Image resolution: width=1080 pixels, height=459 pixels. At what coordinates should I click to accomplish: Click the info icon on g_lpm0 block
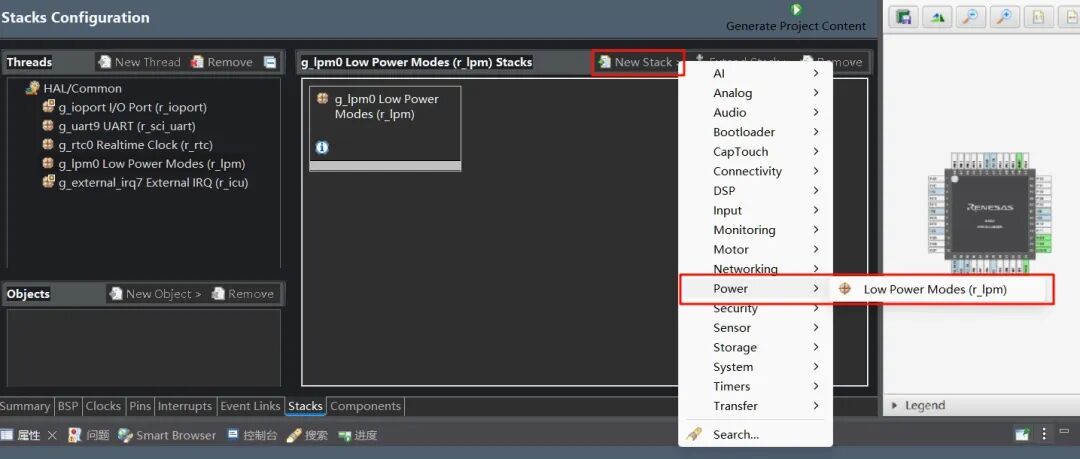click(x=322, y=147)
